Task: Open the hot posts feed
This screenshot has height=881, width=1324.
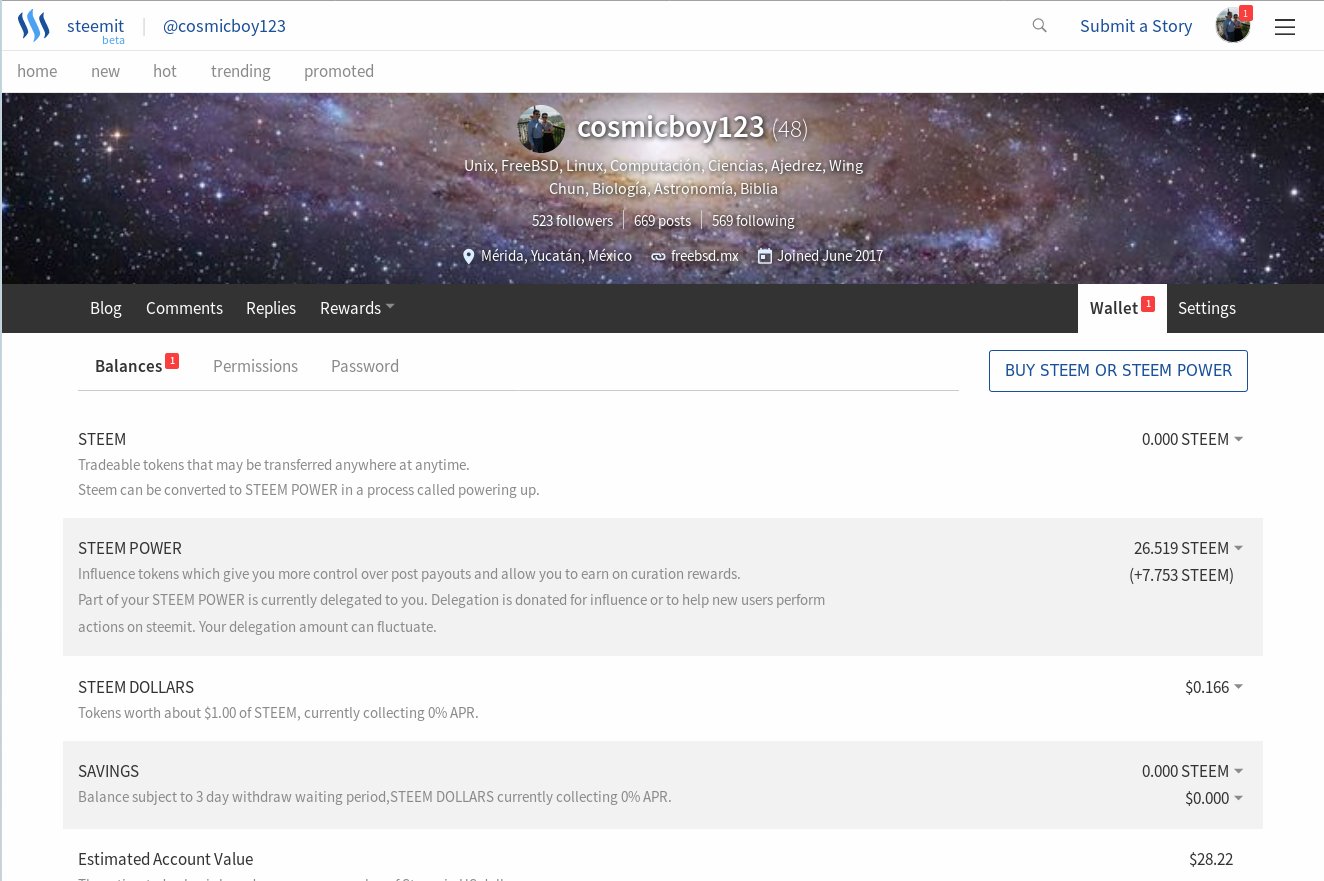Action: 165,71
